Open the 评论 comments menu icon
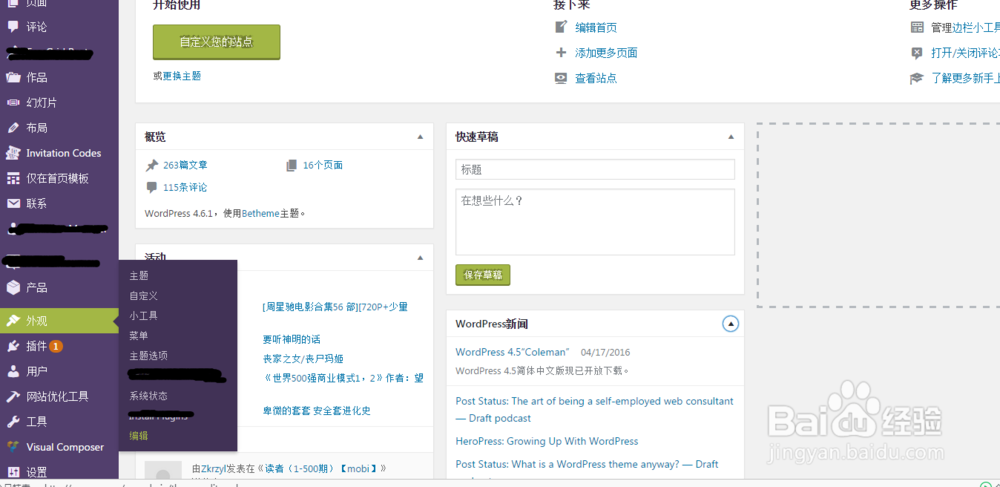 point(13,27)
